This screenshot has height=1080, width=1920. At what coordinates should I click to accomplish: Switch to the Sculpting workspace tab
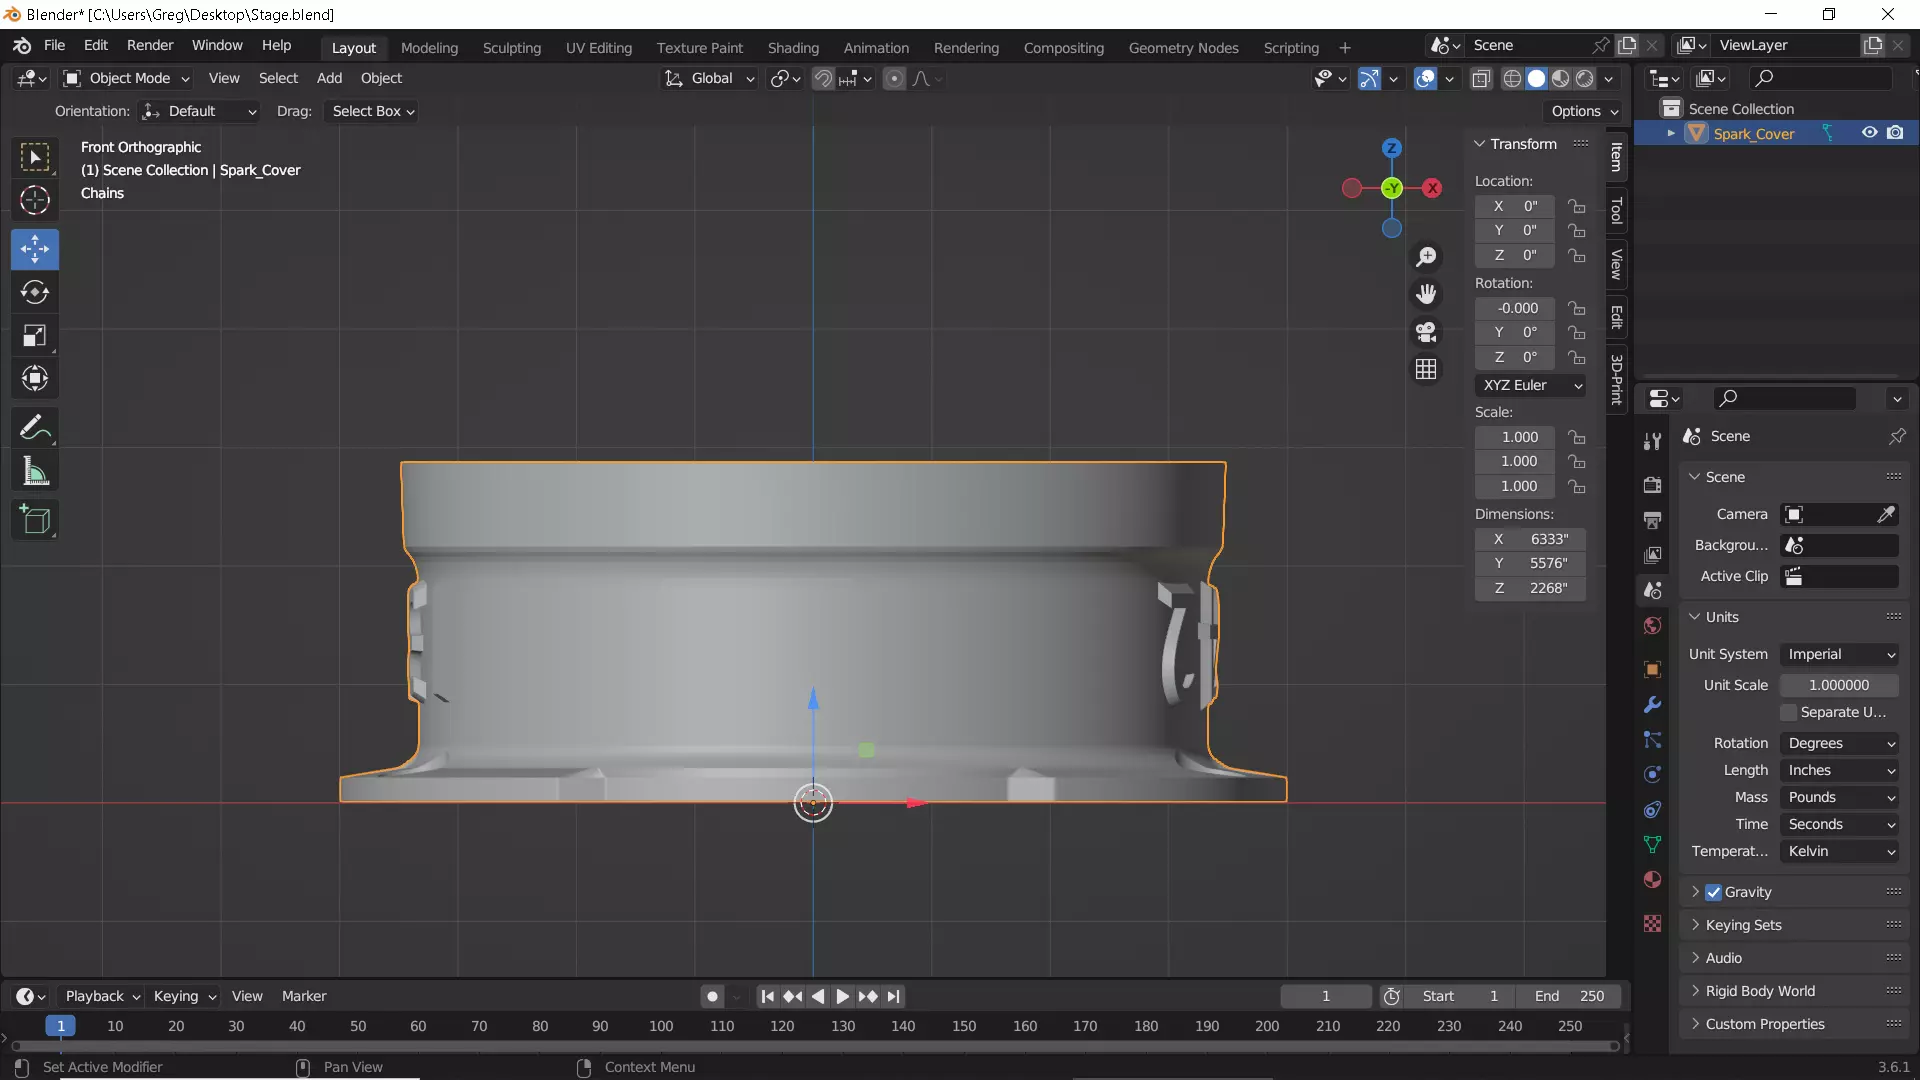click(x=511, y=47)
